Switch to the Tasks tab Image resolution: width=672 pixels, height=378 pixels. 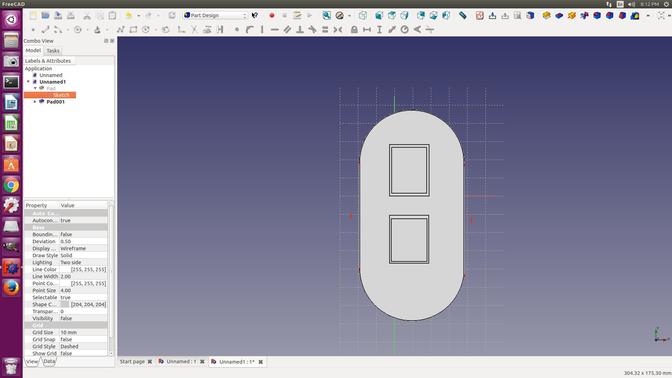(53, 51)
